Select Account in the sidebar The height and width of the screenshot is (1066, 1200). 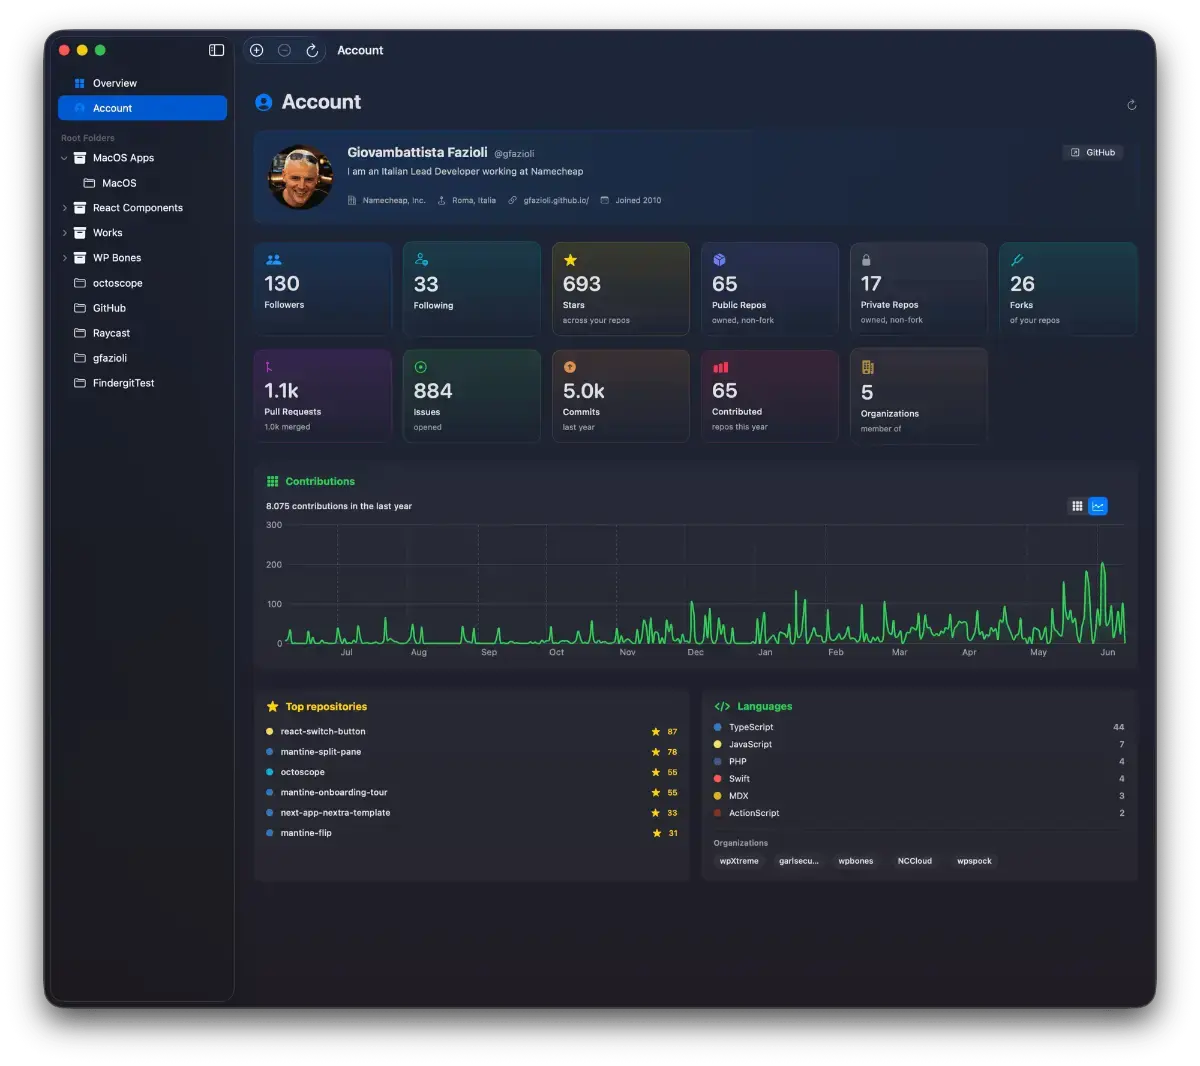tap(143, 108)
